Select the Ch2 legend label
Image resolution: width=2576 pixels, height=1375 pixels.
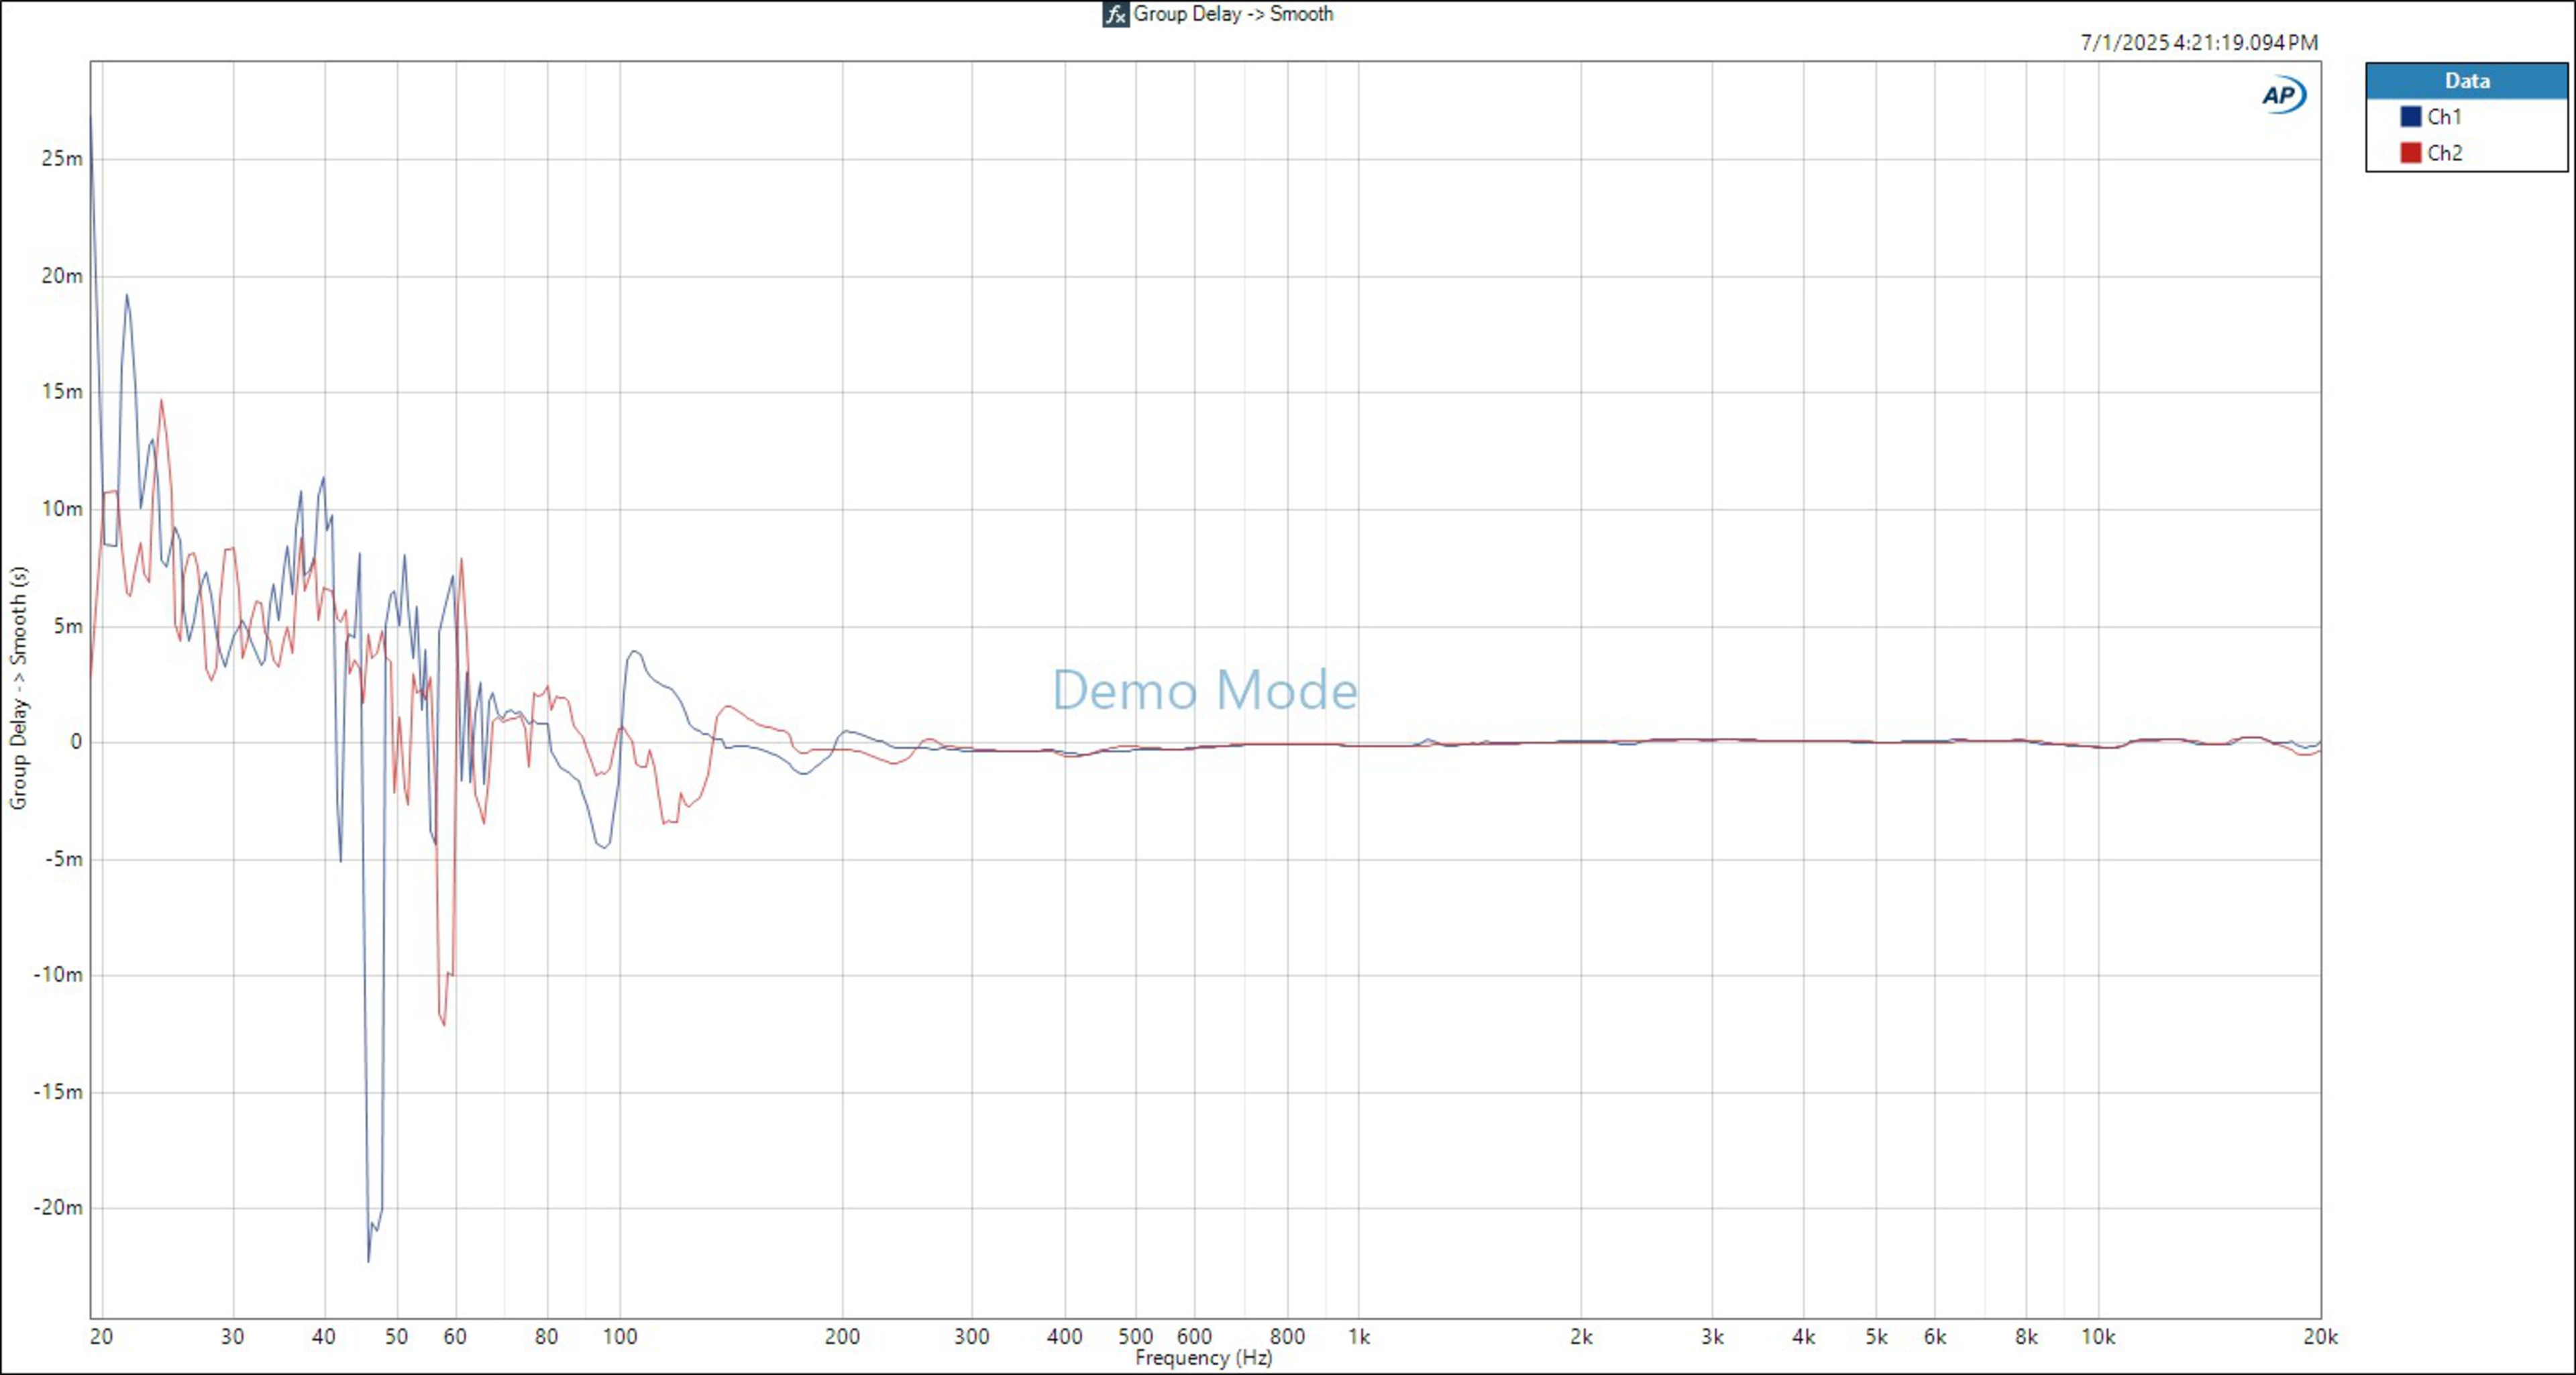pos(2444,153)
